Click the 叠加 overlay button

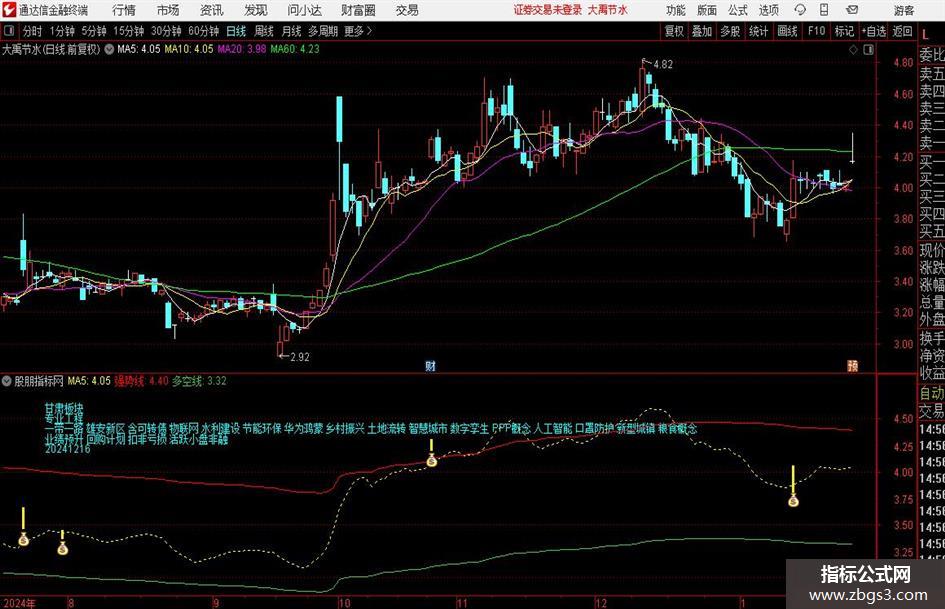point(702,31)
